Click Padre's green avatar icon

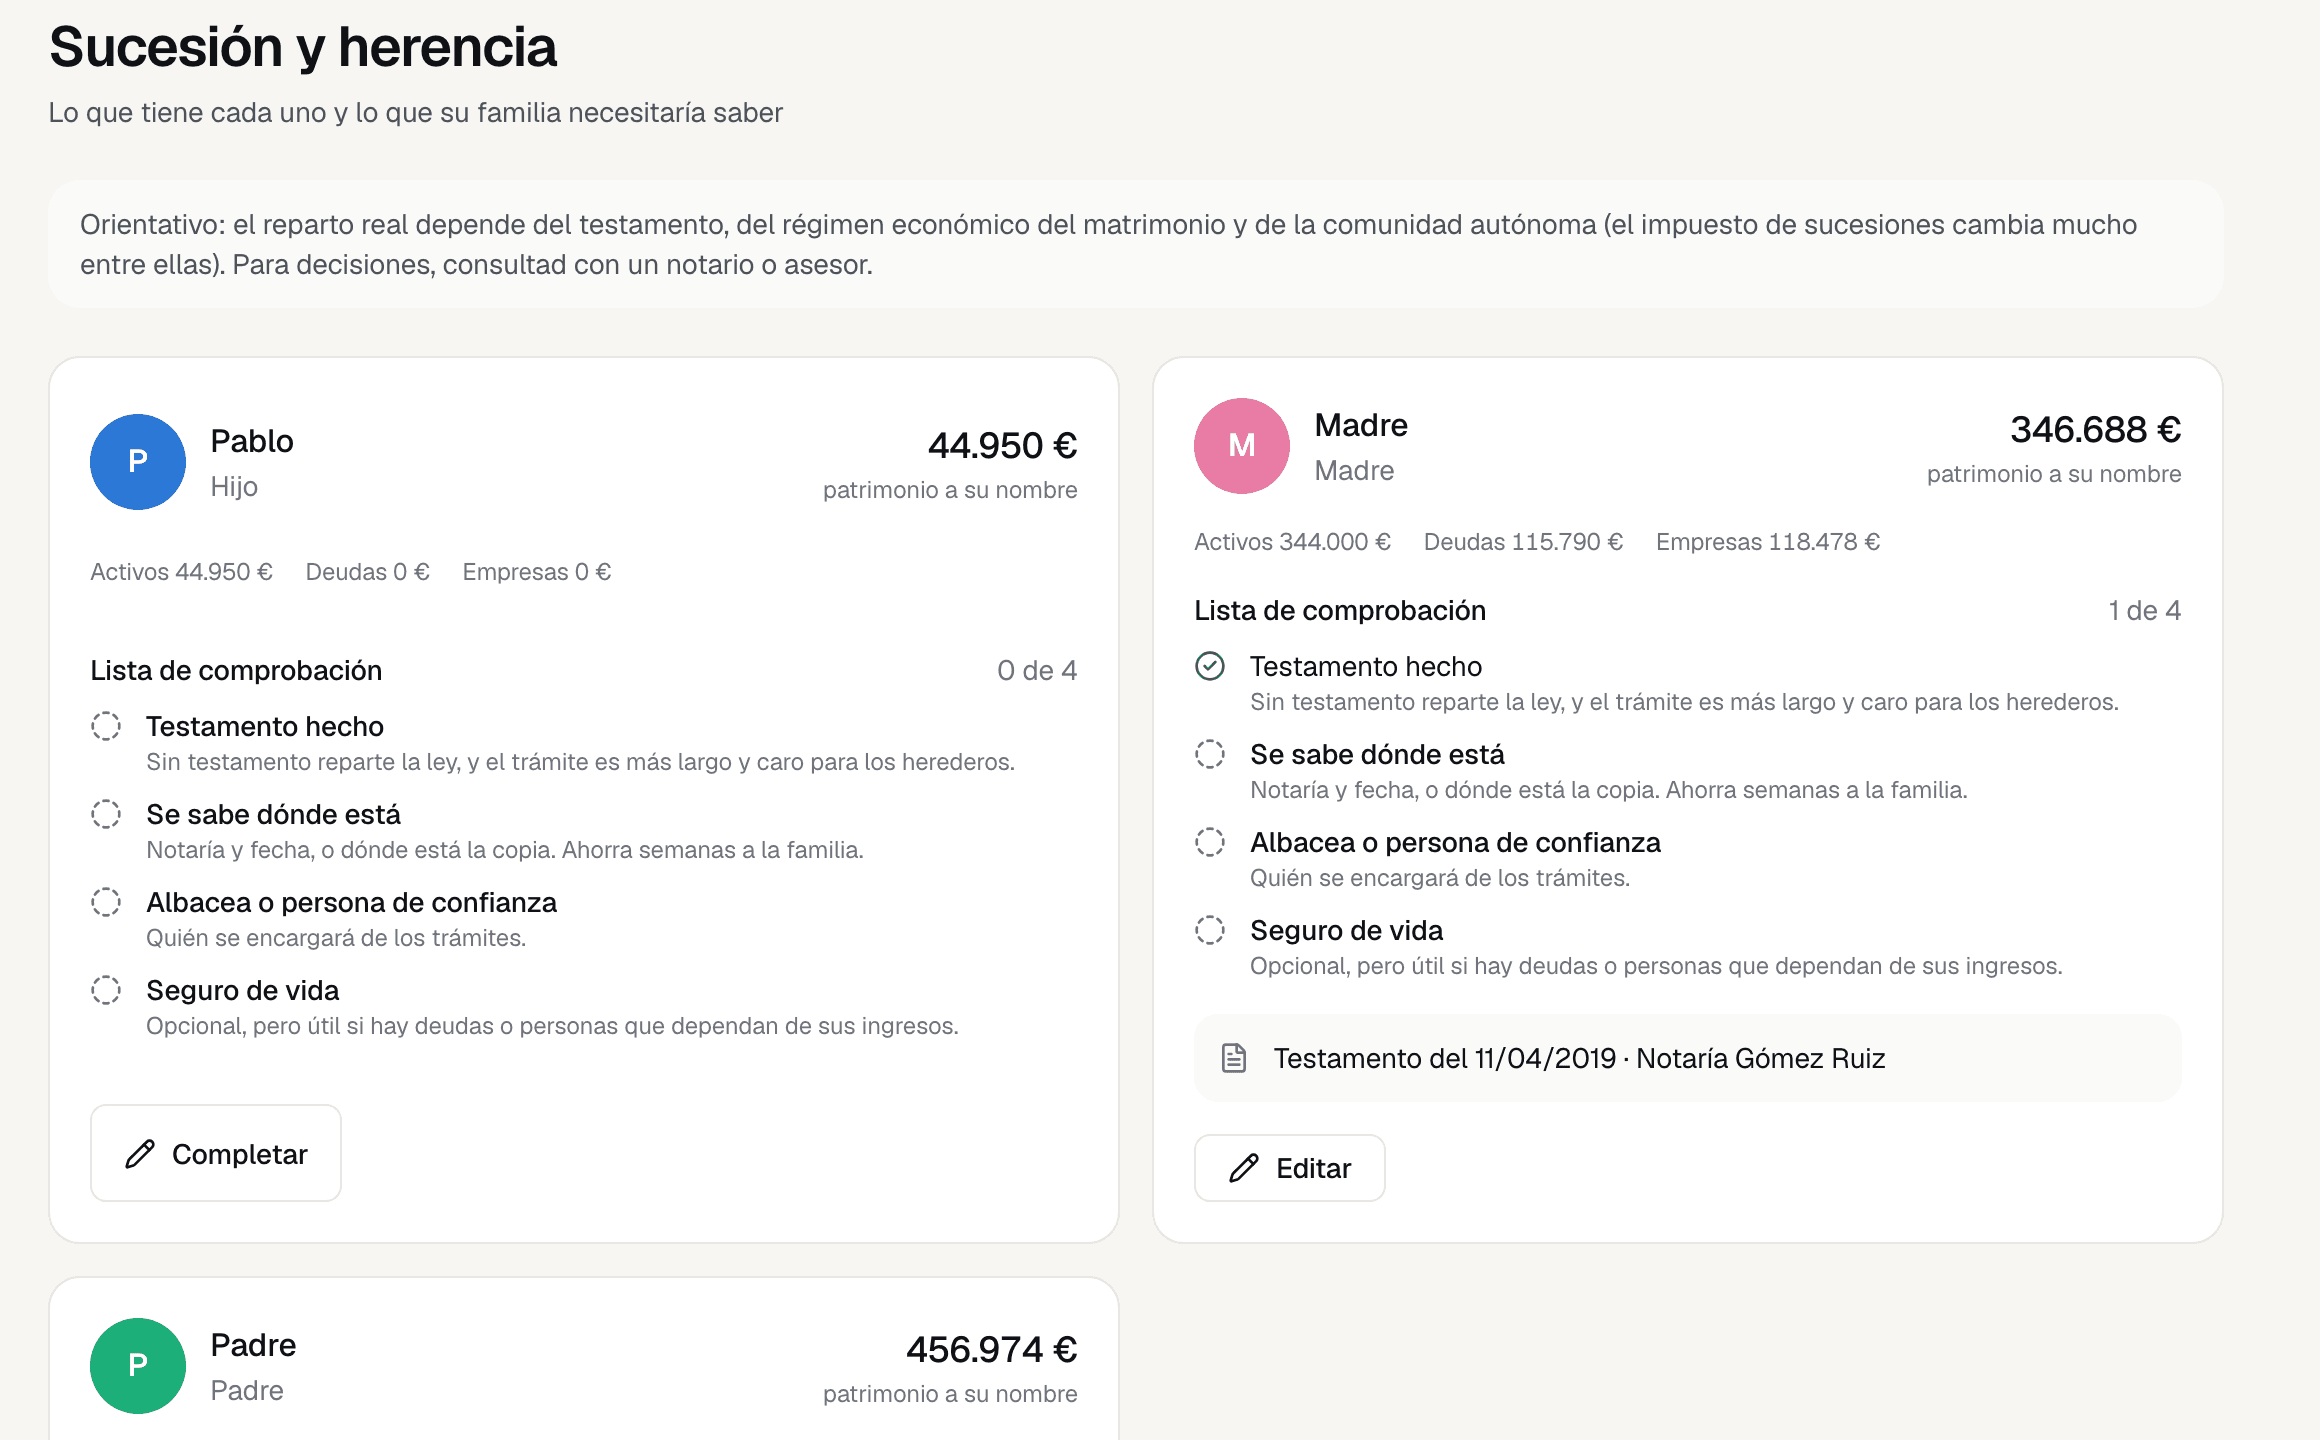pyautogui.click(x=138, y=1366)
